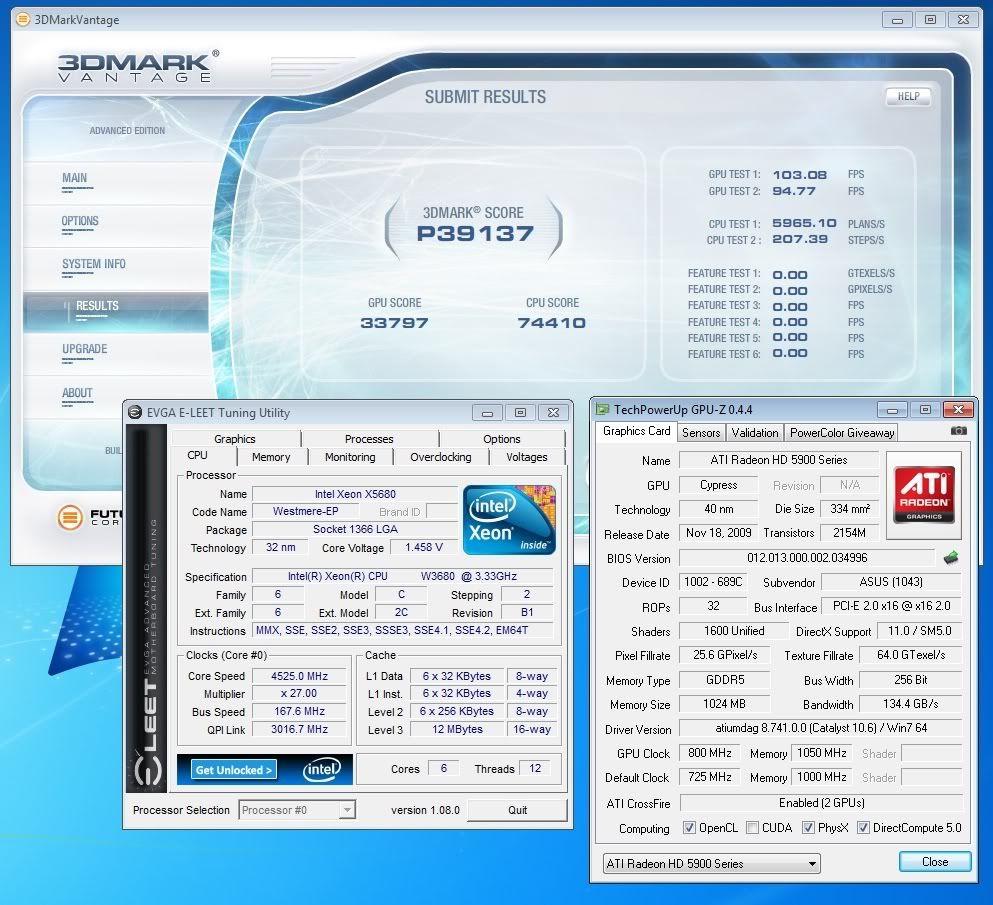This screenshot has height=905, width=993.
Task: Select the Graphics Card tab in GPU-Z
Action: [636, 431]
